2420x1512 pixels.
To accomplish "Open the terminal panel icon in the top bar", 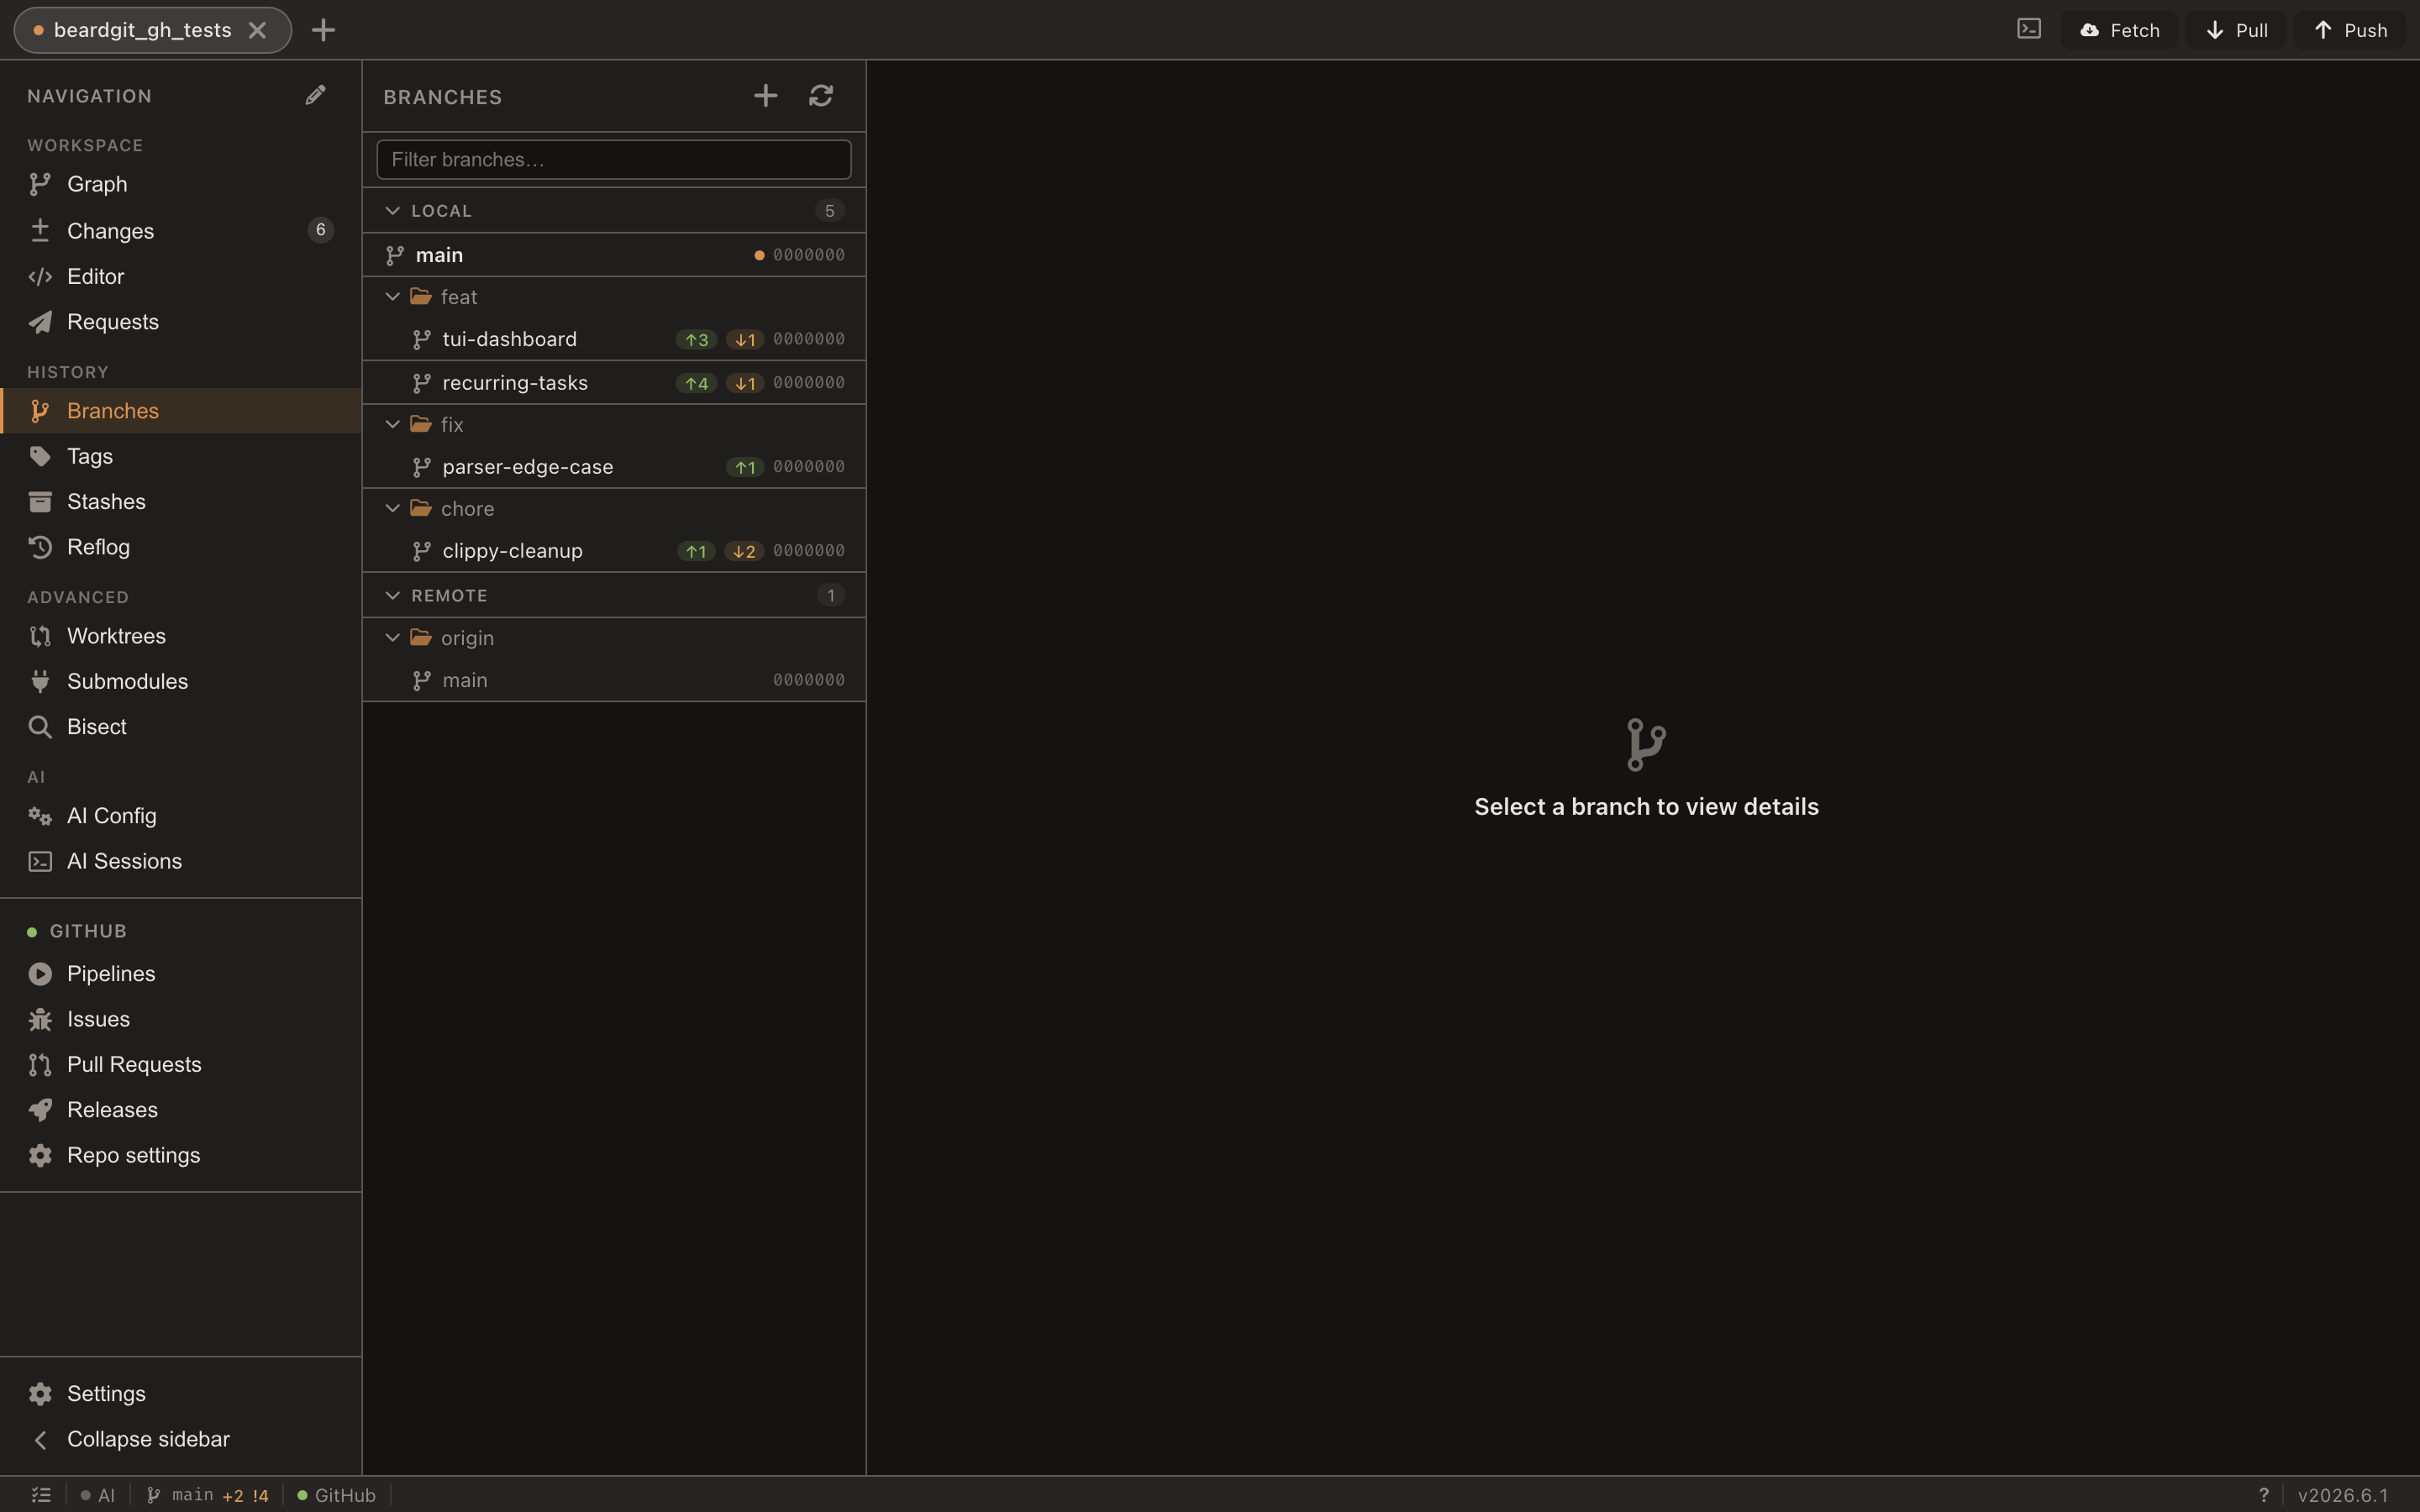I will pos(2028,29).
